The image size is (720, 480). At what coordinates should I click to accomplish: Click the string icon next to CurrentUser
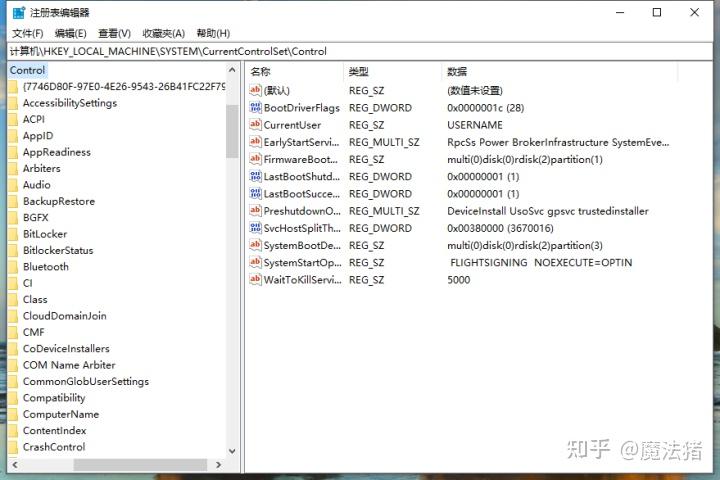(255, 124)
